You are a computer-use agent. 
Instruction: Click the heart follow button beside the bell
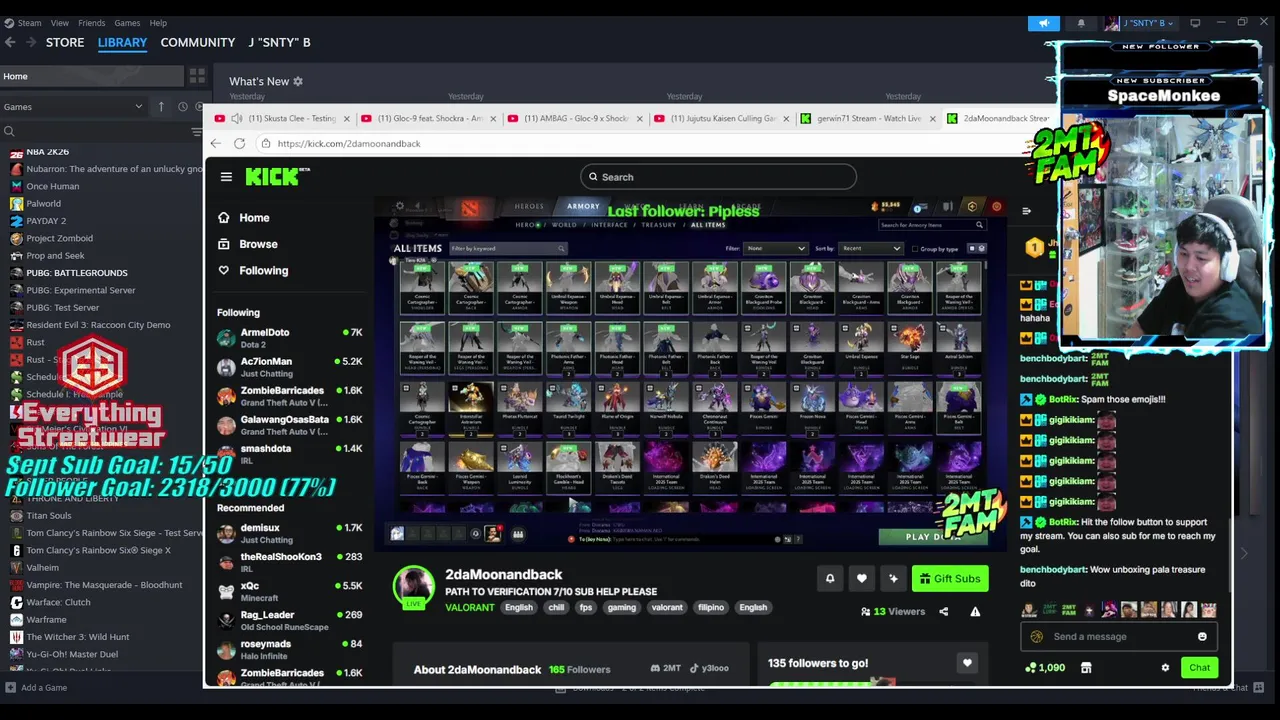[x=862, y=578]
